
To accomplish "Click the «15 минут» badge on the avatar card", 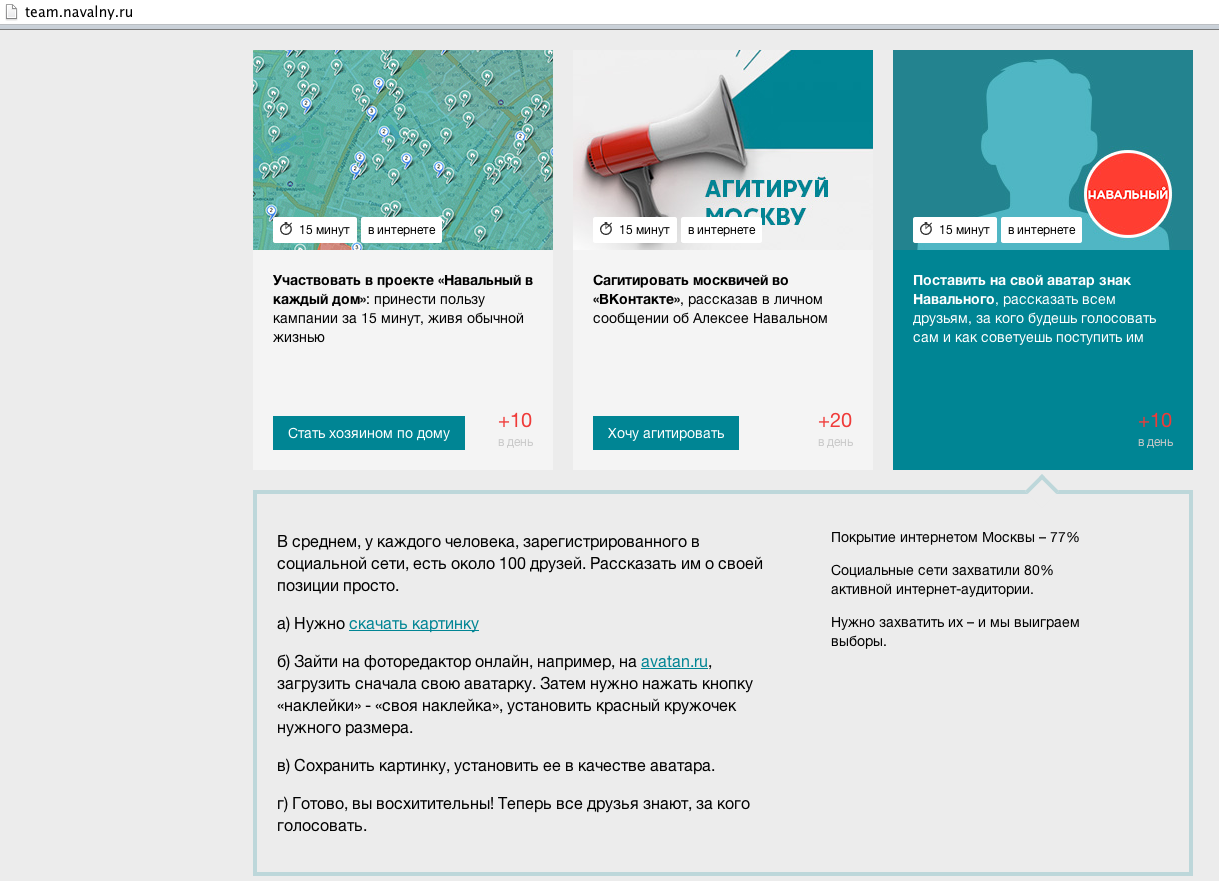I will tap(955, 230).
